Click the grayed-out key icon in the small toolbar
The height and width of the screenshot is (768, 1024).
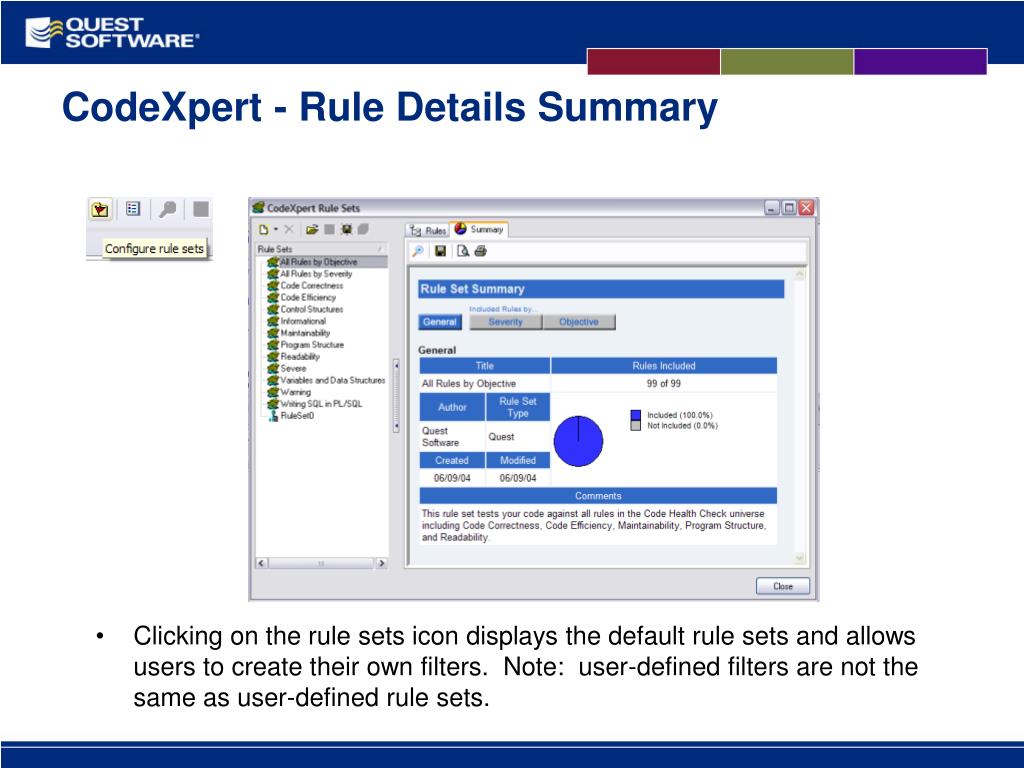[168, 209]
